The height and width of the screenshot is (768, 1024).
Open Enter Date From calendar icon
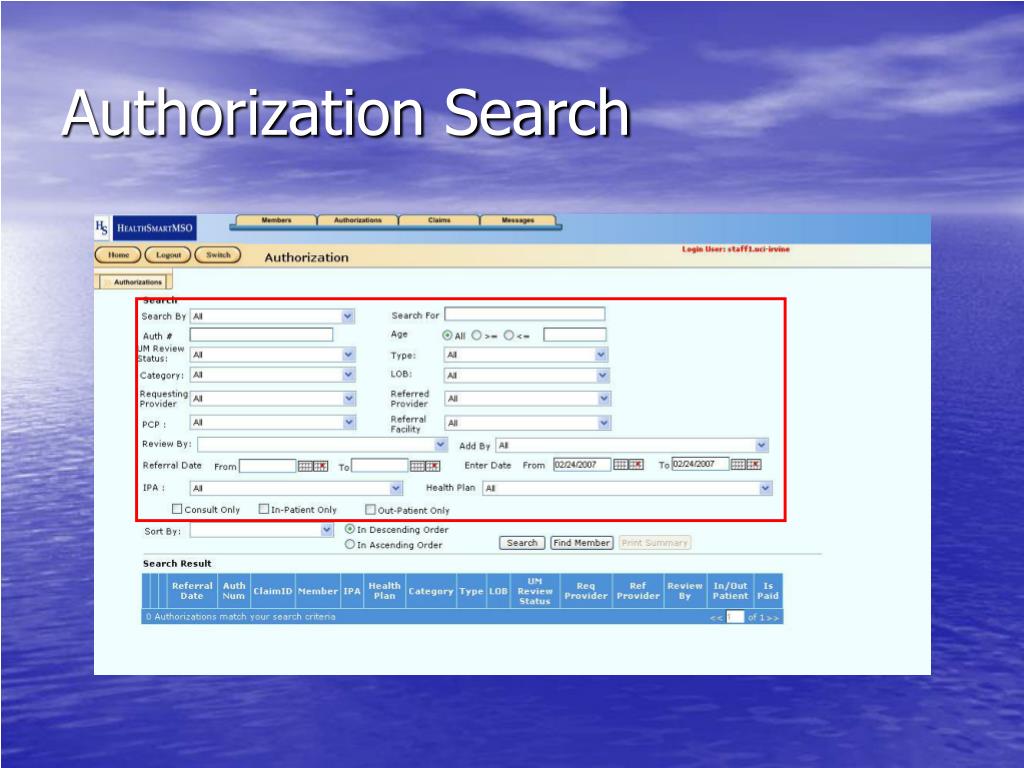coord(620,464)
